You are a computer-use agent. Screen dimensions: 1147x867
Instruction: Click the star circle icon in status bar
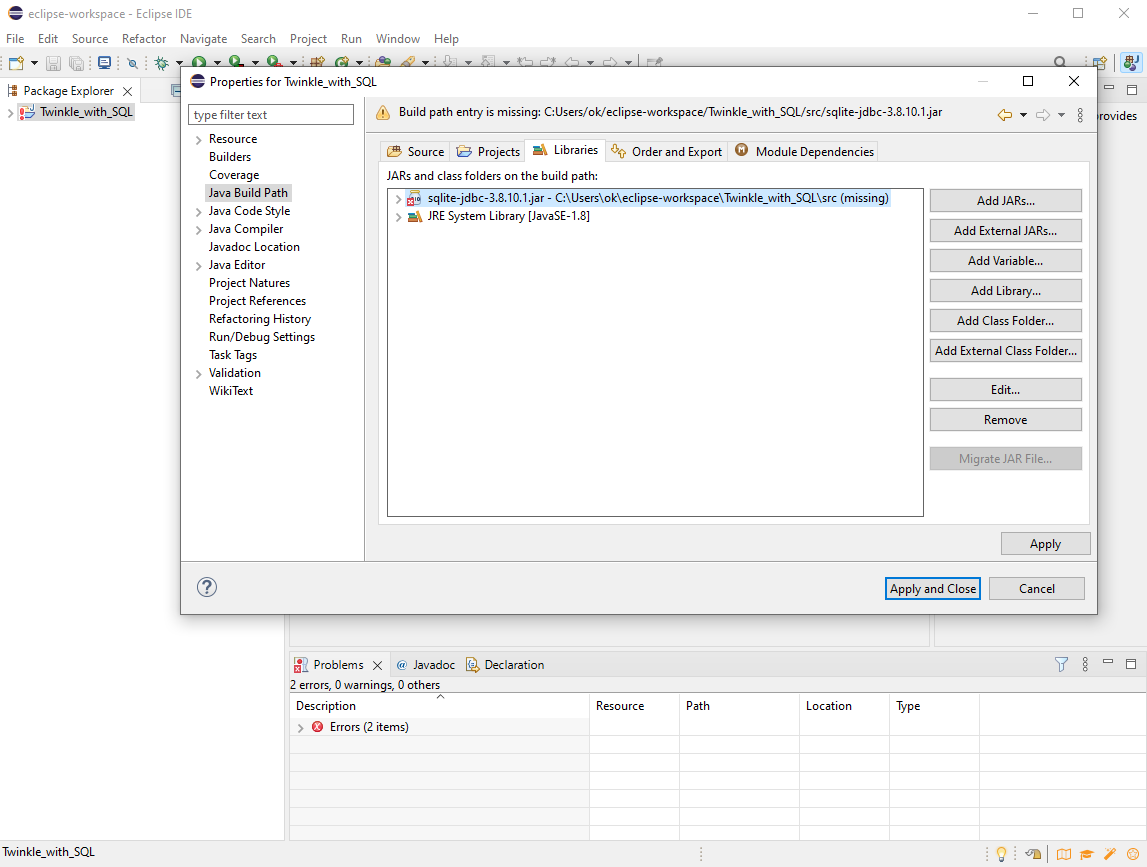(1133, 854)
